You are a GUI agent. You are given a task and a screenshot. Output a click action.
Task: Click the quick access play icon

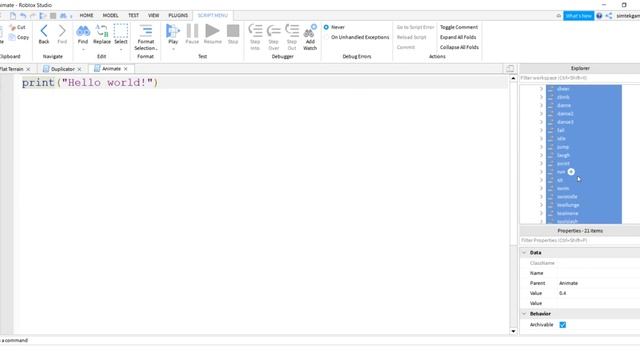pos(43,16)
